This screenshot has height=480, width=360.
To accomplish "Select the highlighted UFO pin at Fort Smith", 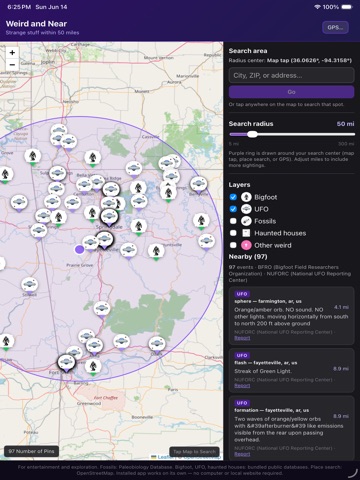I will click(x=66, y=363).
